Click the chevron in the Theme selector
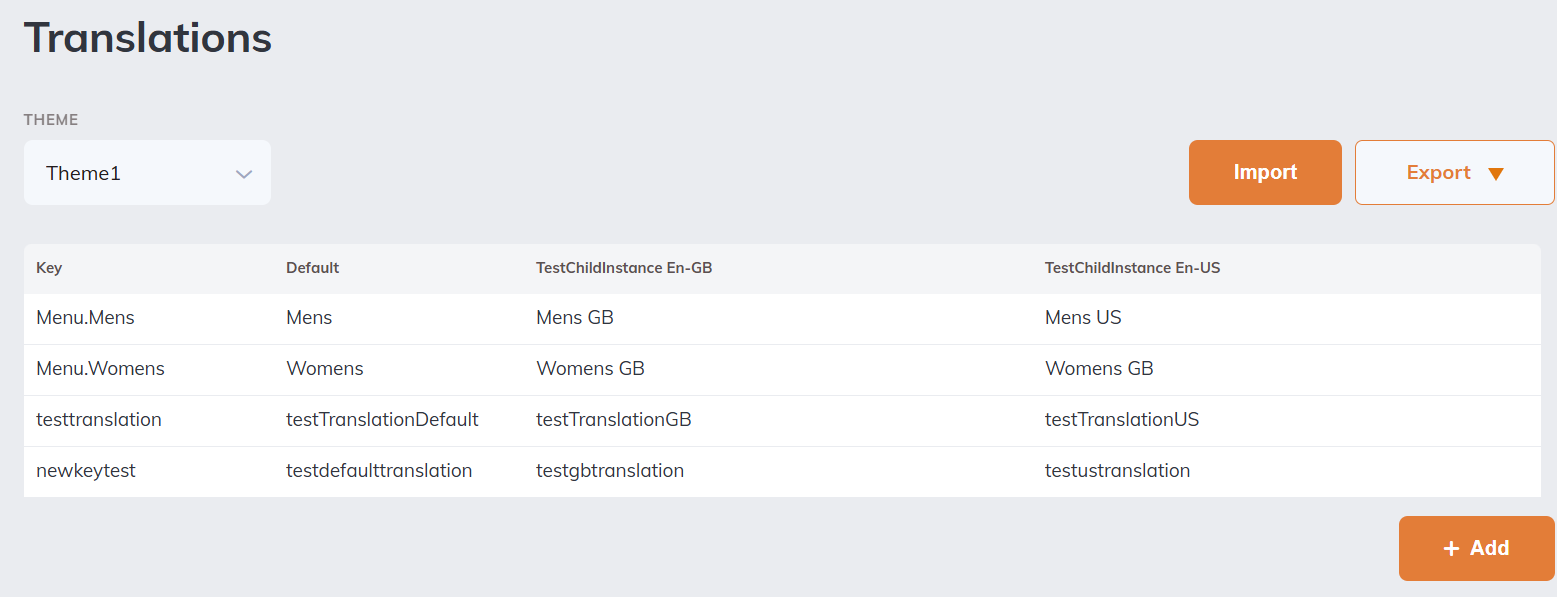This screenshot has width=1557, height=597. pyautogui.click(x=244, y=174)
